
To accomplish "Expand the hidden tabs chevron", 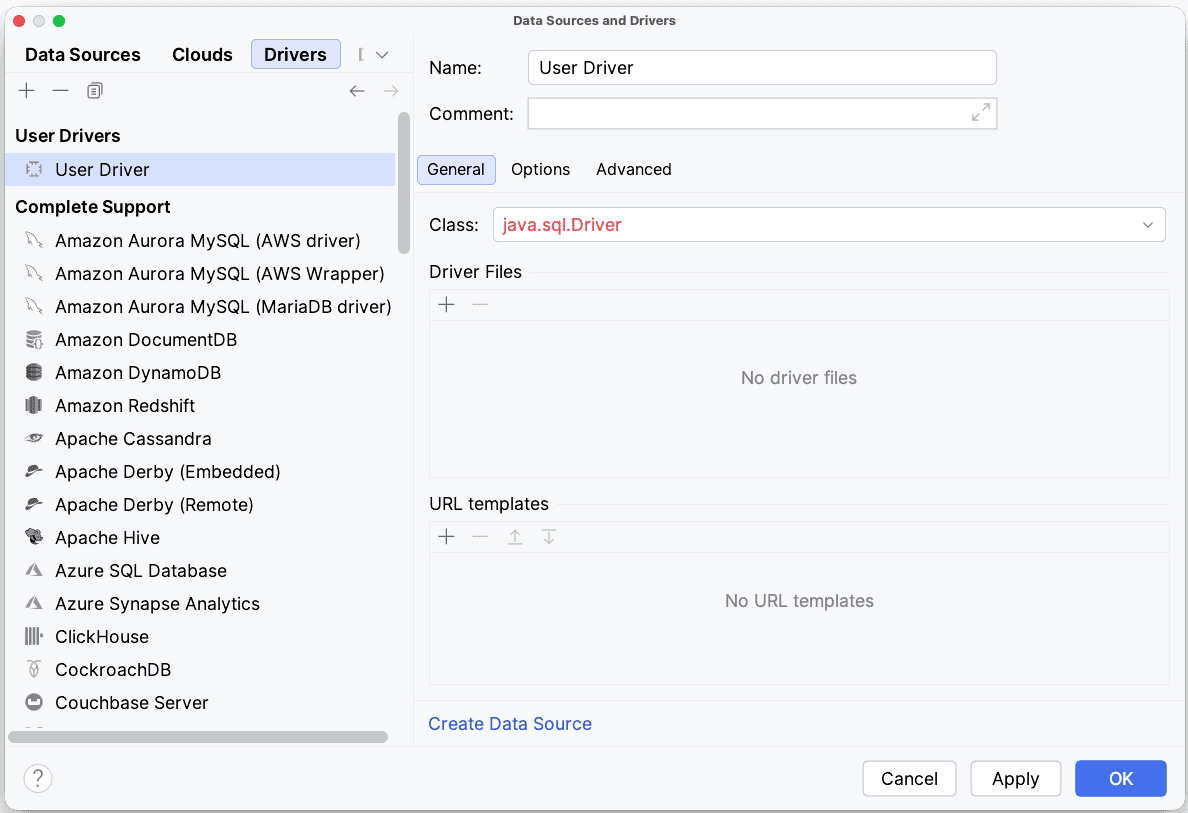I will [381, 55].
